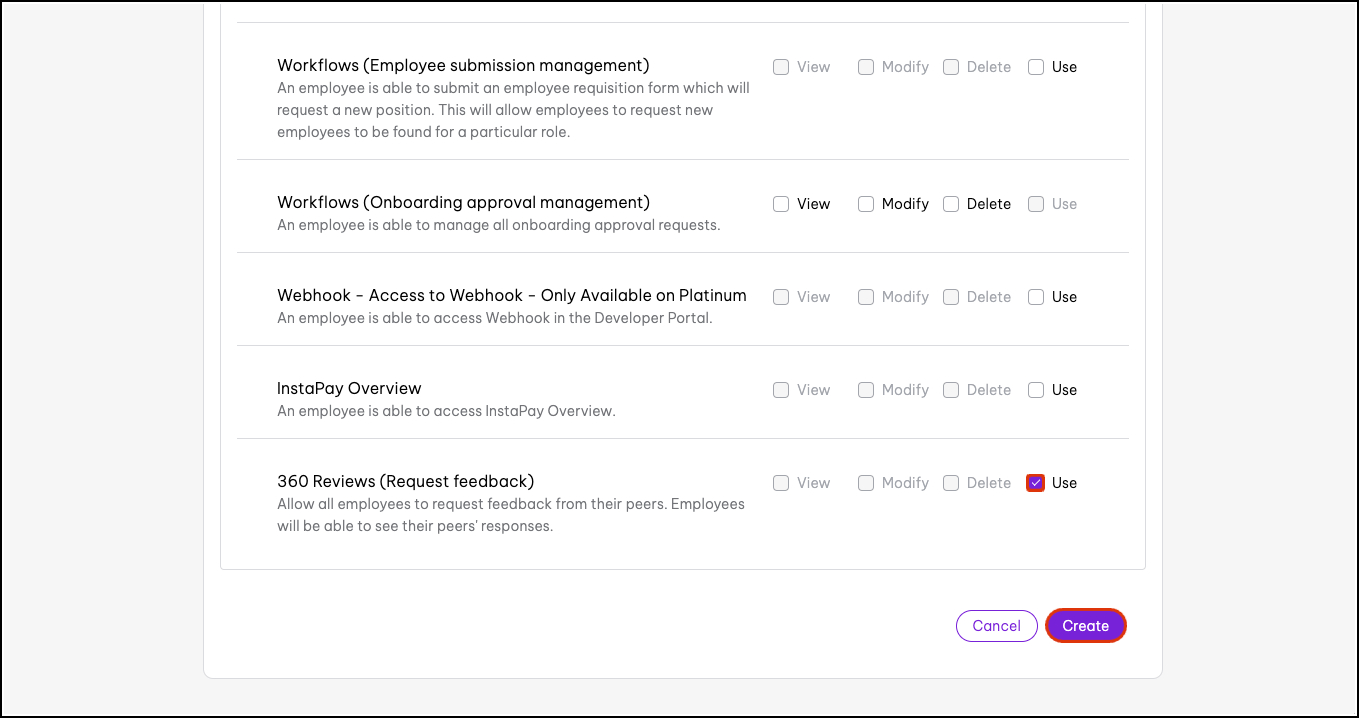Screen dimensions: 1359x718
Task: Click Delete checkbox in 360 Reviews row
Action: tap(951, 483)
